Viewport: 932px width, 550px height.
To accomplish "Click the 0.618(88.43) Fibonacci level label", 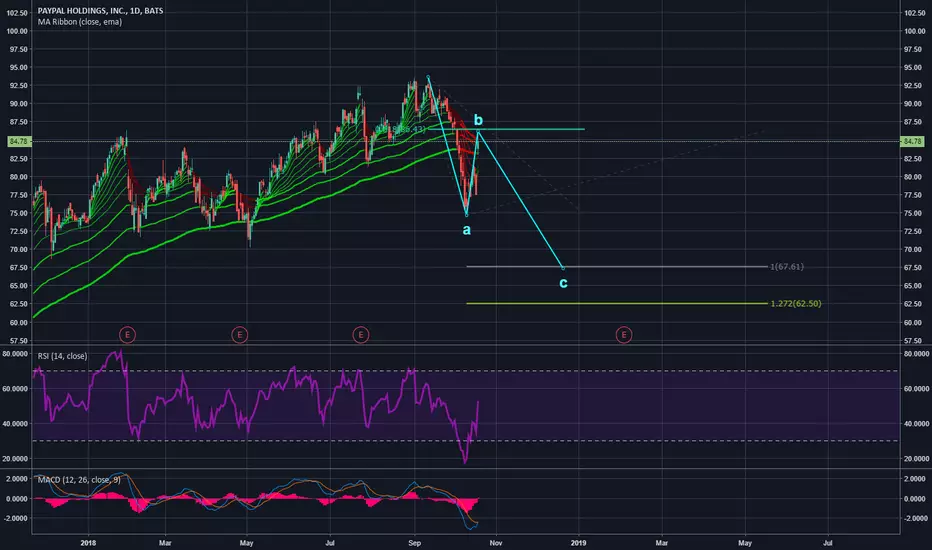I will click(400, 129).
